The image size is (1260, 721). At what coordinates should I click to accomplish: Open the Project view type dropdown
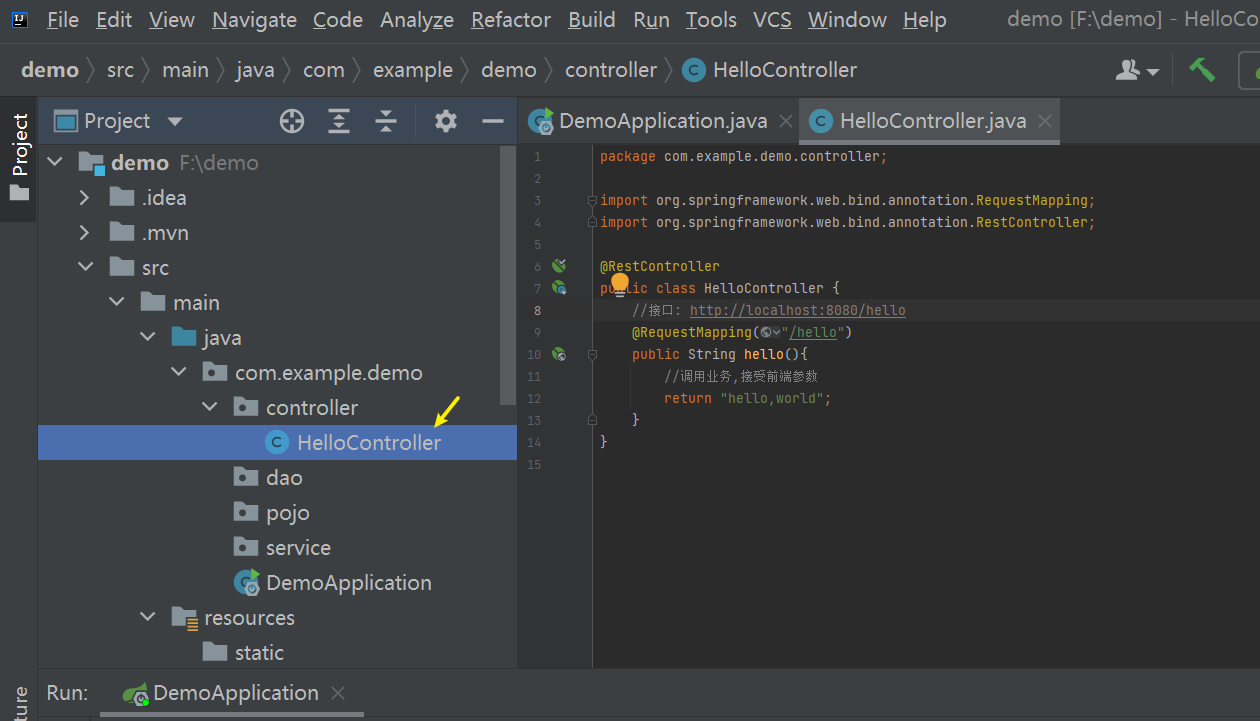pyautogui.click(x=175, y=121)
